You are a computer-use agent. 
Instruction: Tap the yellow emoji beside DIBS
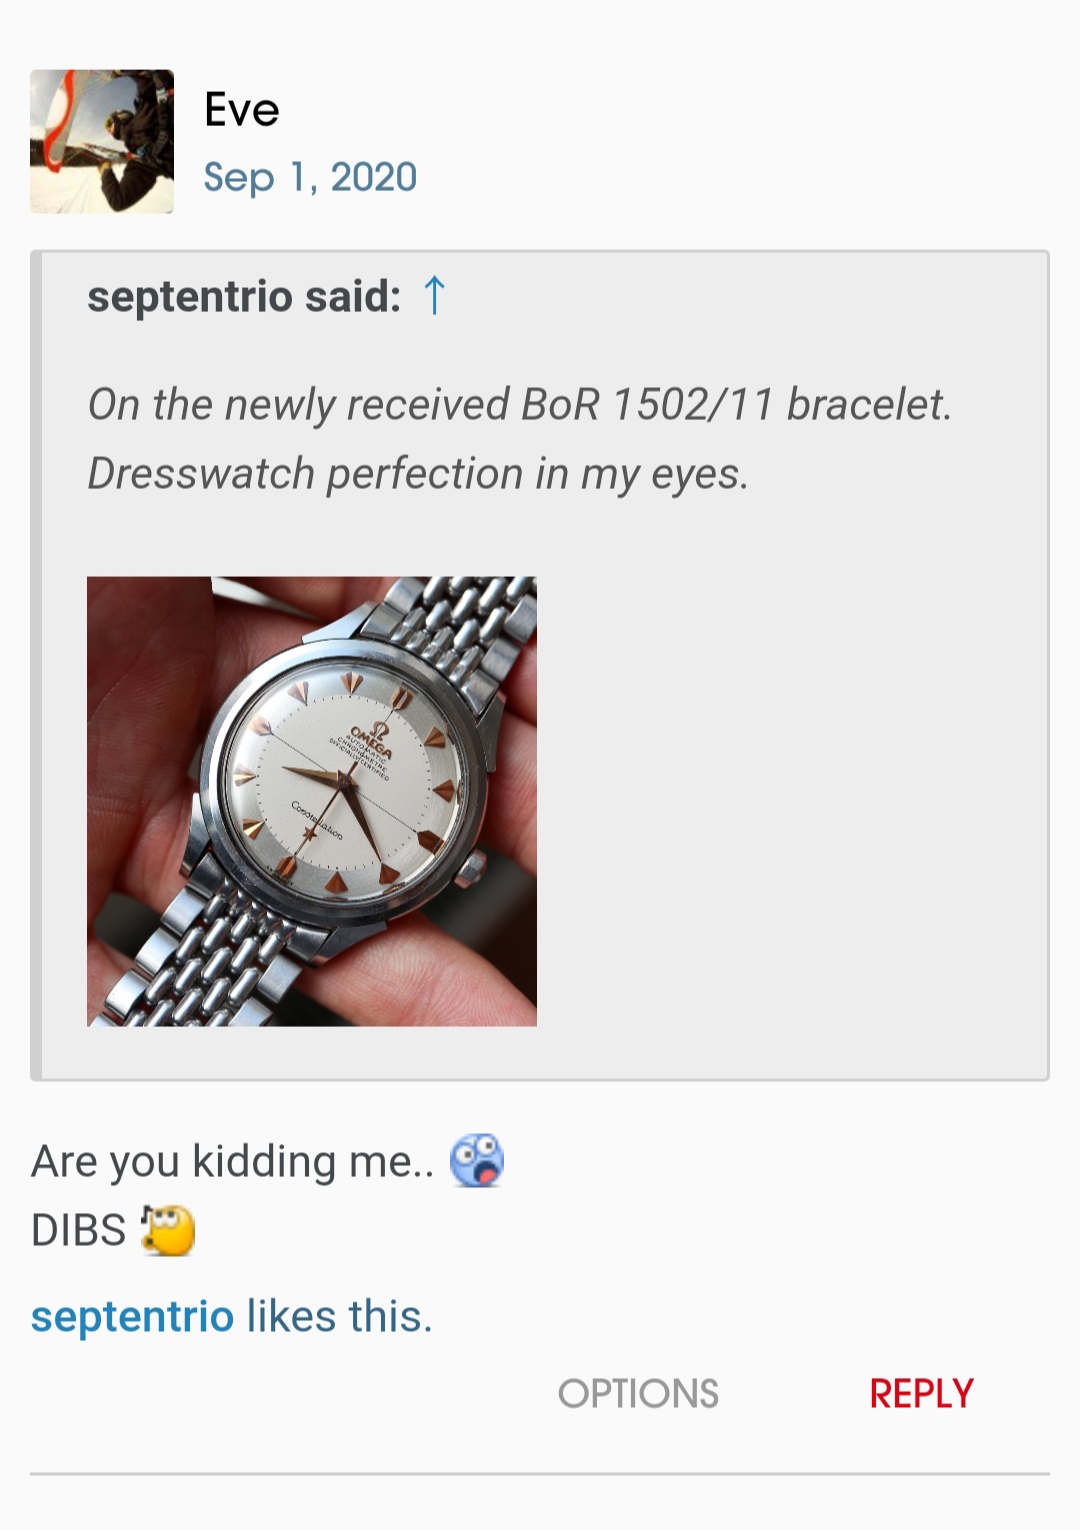(x=168, y=1230)
